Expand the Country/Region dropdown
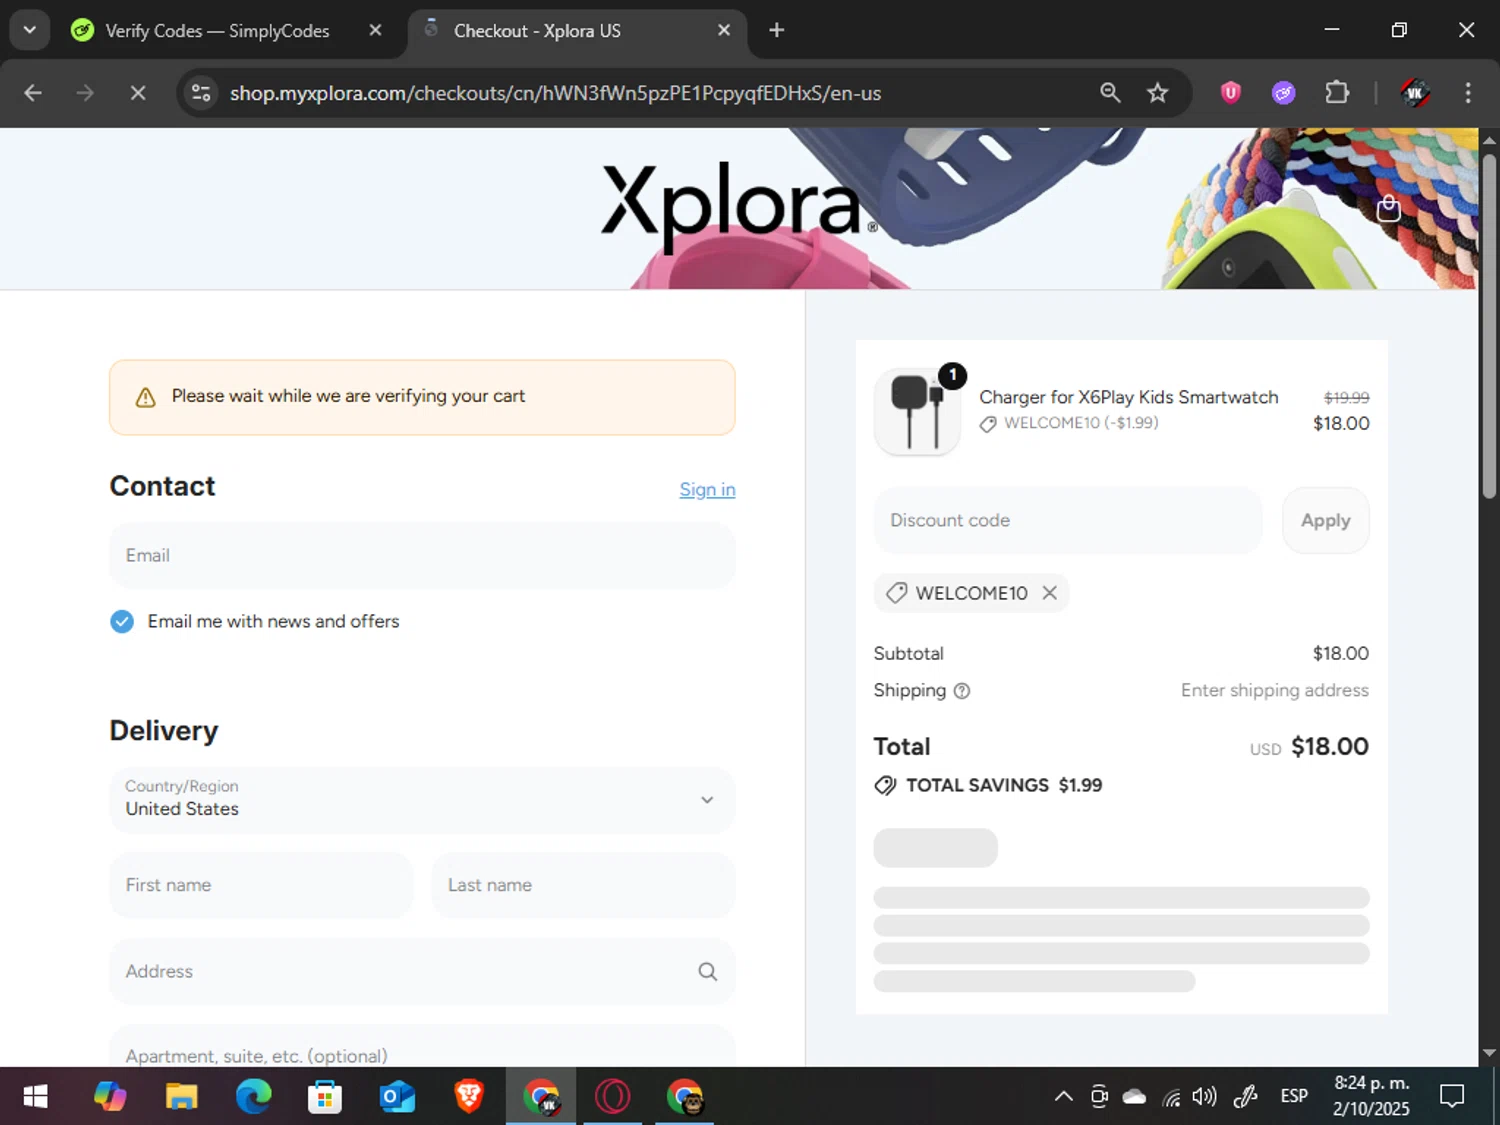 pos(422,800)
